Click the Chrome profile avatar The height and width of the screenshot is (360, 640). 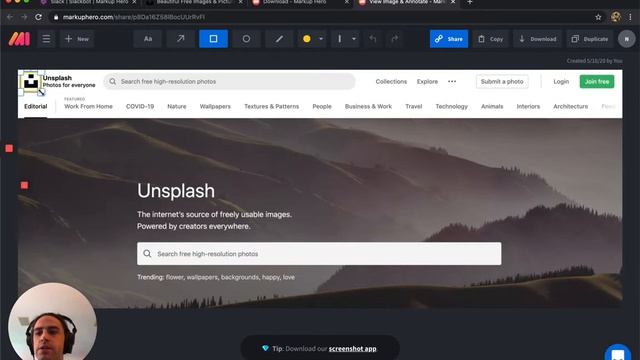[x=616, y=17]
